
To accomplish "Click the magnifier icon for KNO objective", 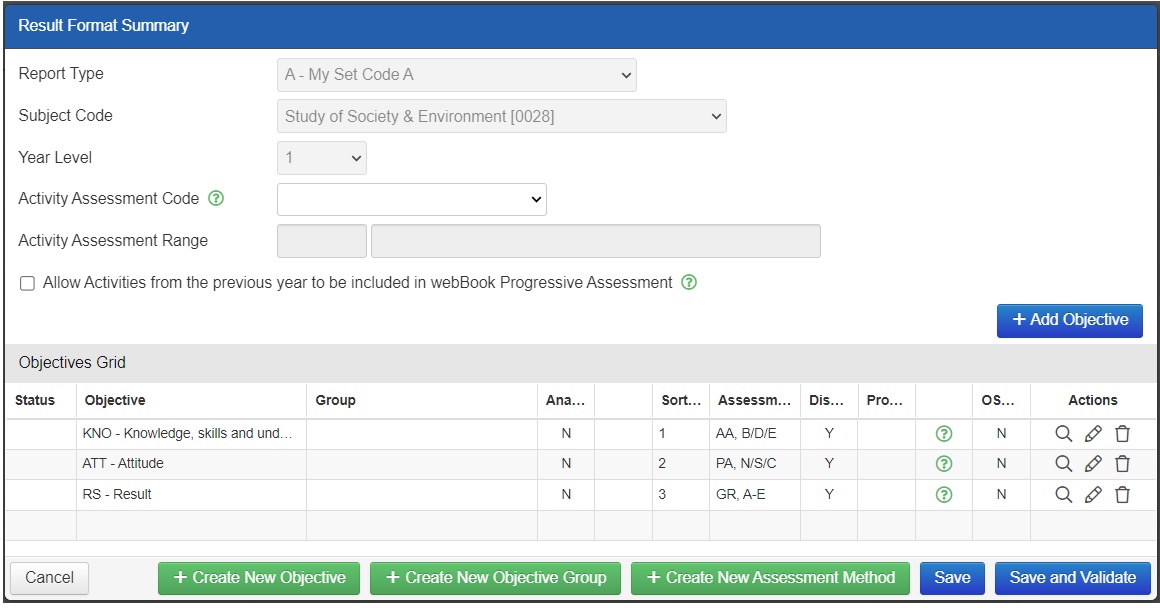I will click(1064, 434).
